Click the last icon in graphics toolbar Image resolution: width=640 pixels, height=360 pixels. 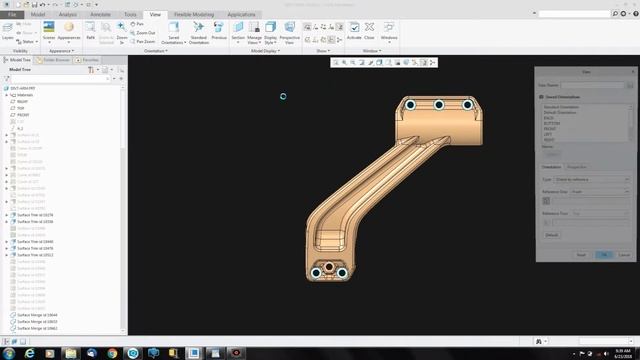tap(433, 62)
